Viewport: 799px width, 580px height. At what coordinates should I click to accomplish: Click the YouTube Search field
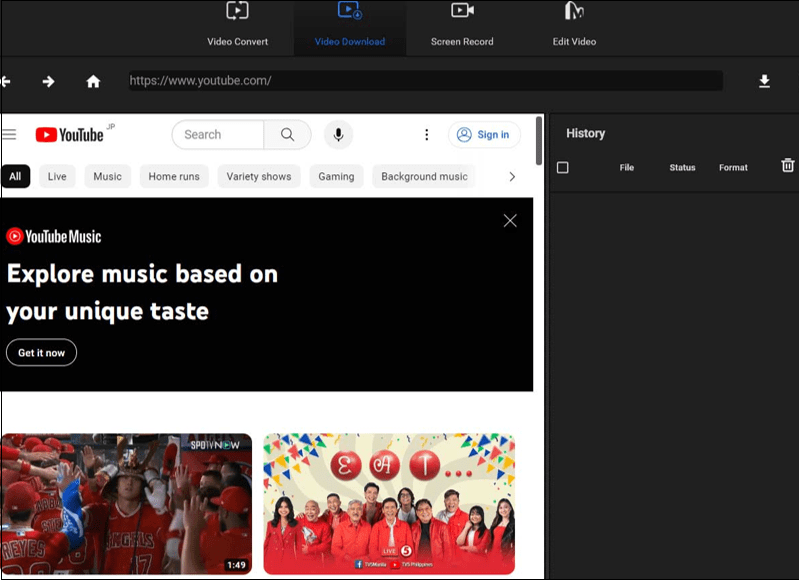[218, 135]
